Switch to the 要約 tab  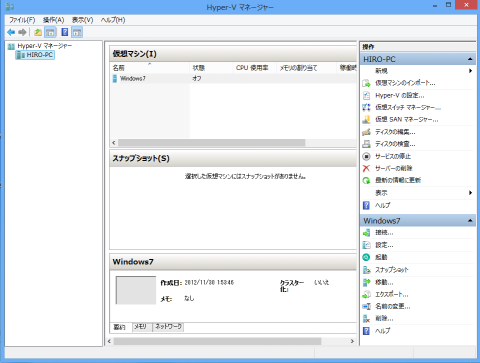click(120, 327)
